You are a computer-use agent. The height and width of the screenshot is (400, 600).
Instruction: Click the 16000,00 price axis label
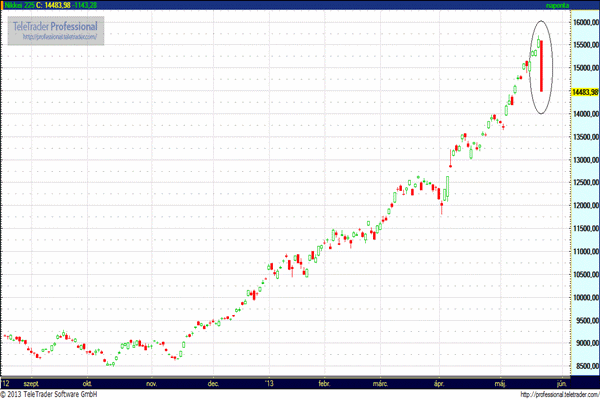tap(584, 21)
